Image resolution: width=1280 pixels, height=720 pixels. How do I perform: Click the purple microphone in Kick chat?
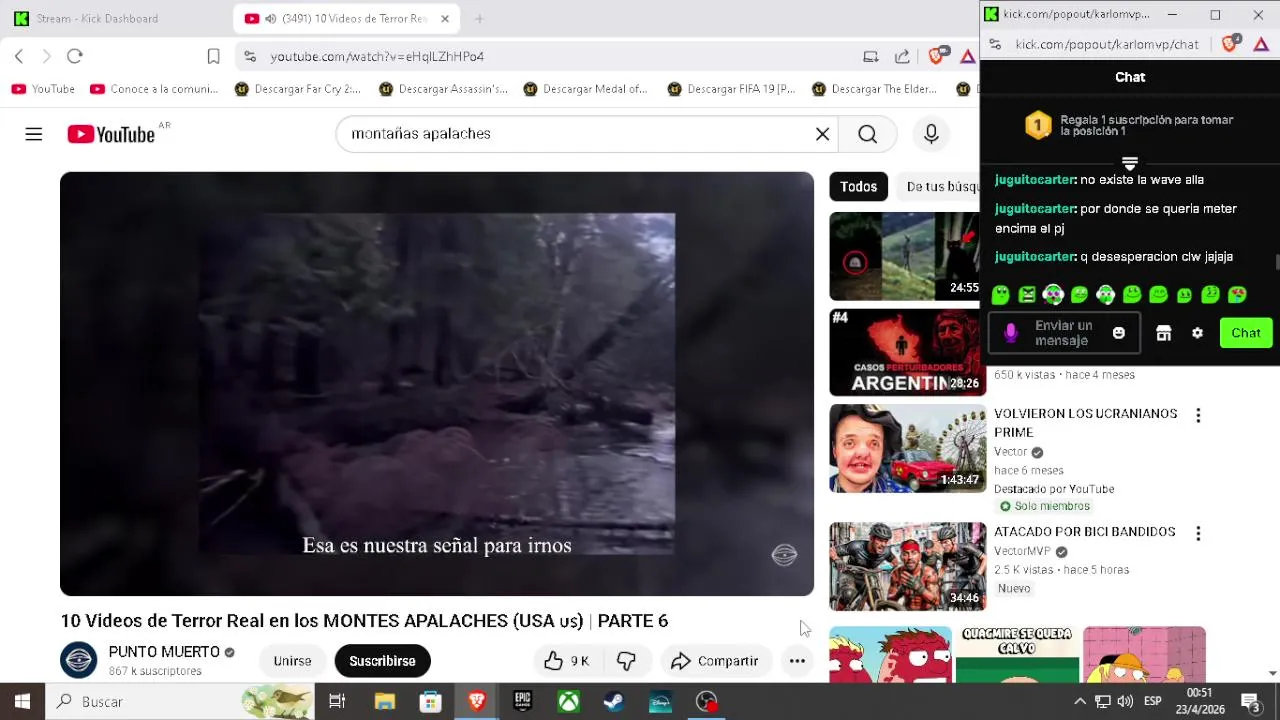(x=1010, y=333)
